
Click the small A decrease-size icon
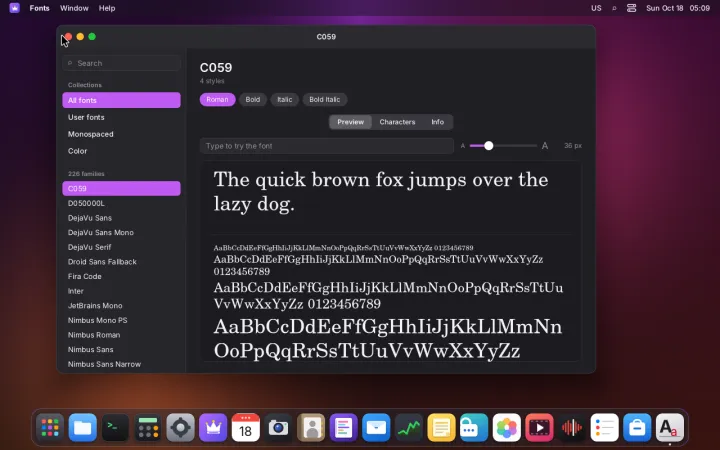[462, 146]
